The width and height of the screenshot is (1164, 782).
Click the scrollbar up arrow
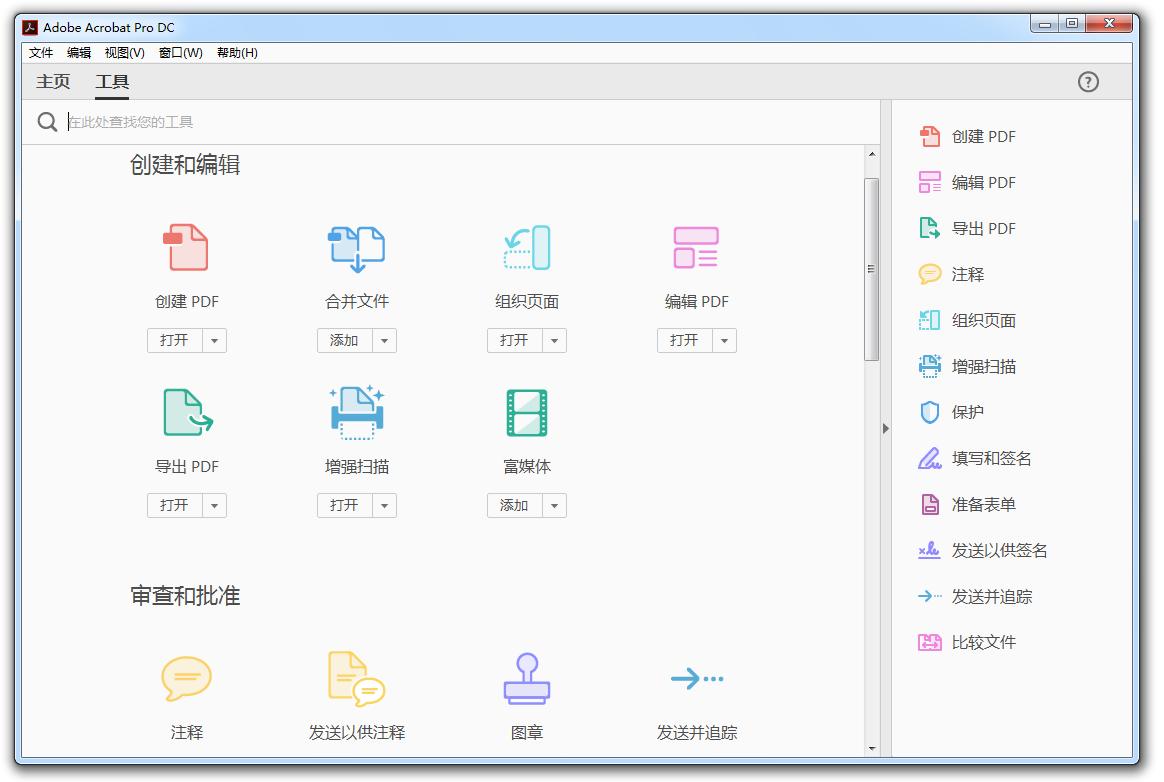[x=872, y=154]
